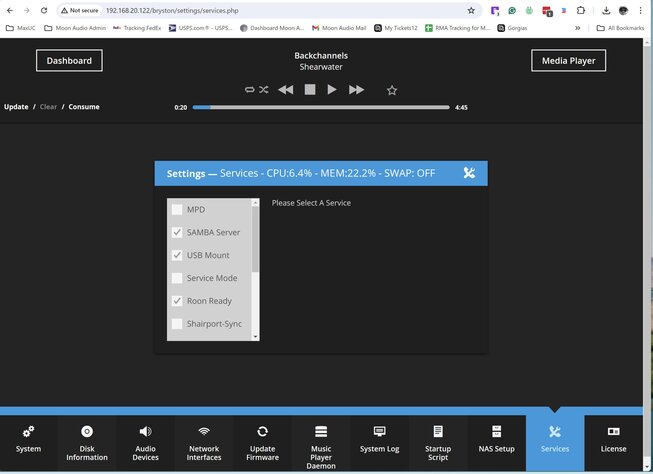Open Moon Audio Admin bookmark folder
The width and height of the screenshot is (653, 474).
(75, 28)
